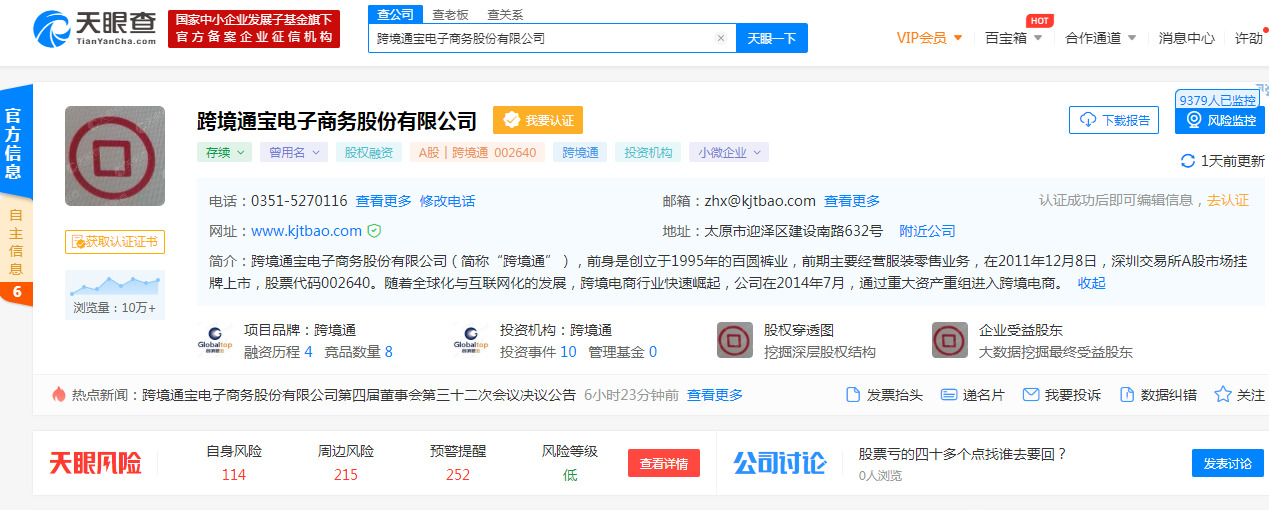This screenshot has height=510, width=1269.
Task: Click the 自身风险 114 value
Action: 234,475
